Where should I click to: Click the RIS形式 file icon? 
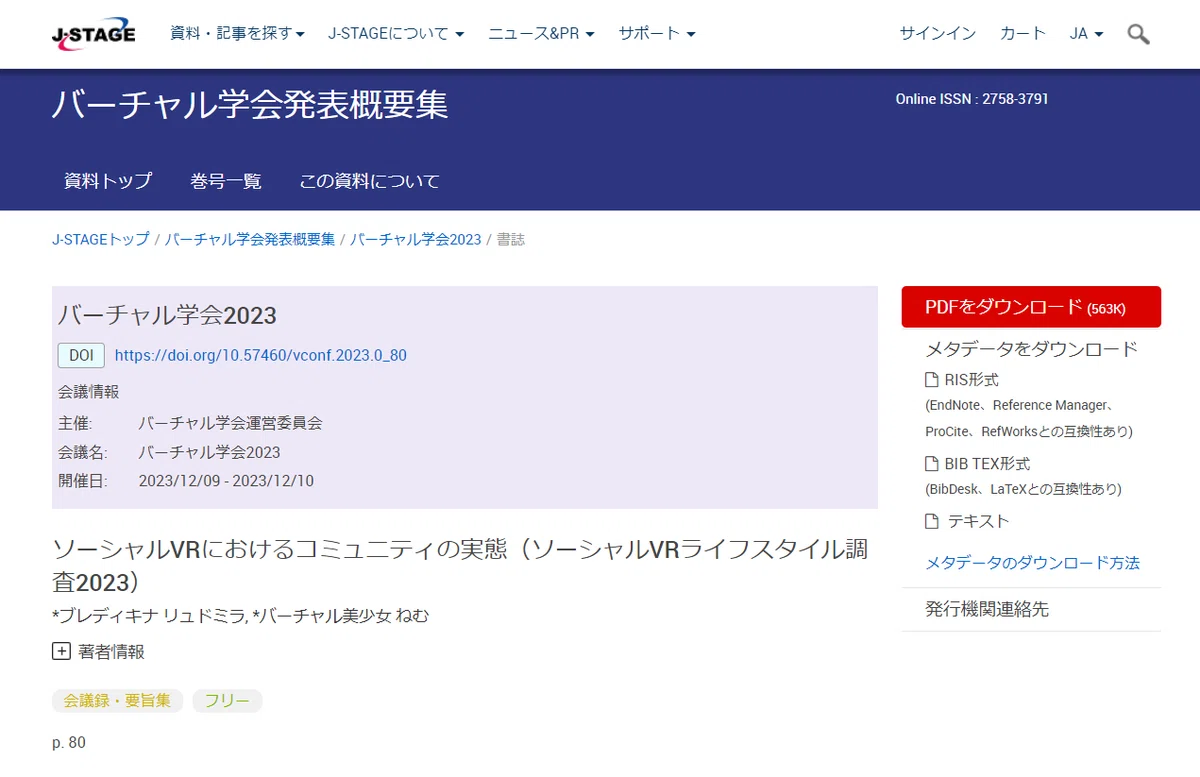932,380
